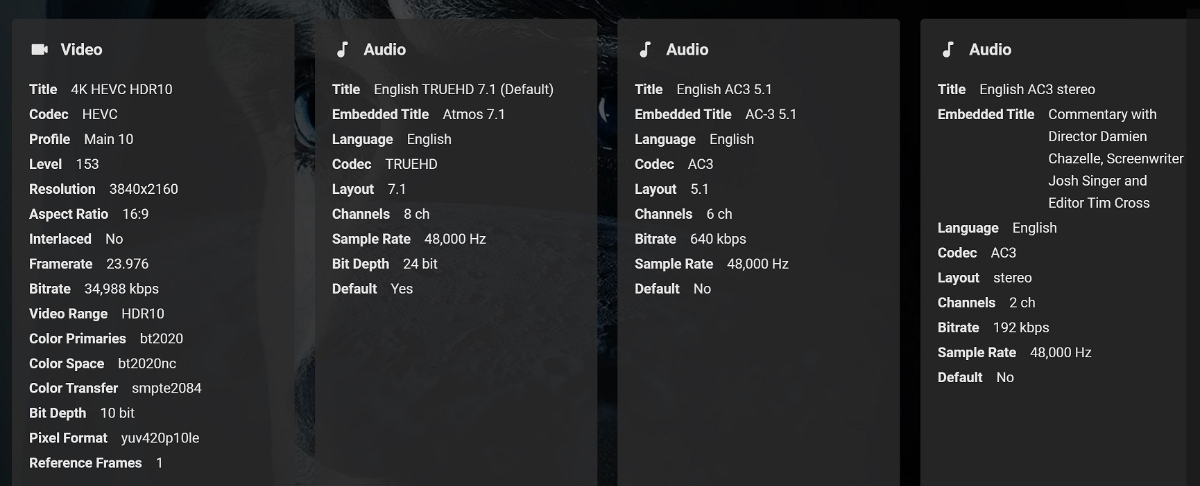The image size is (1200, 486).
Task: Click the 640 kbps bitrate value
Action: tap(718, 239)
